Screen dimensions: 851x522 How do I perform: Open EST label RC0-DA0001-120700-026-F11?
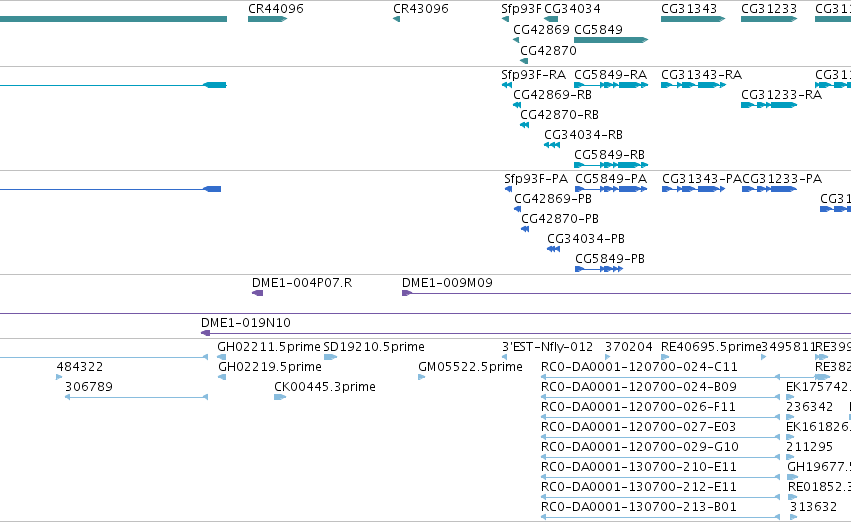point(638,407)
